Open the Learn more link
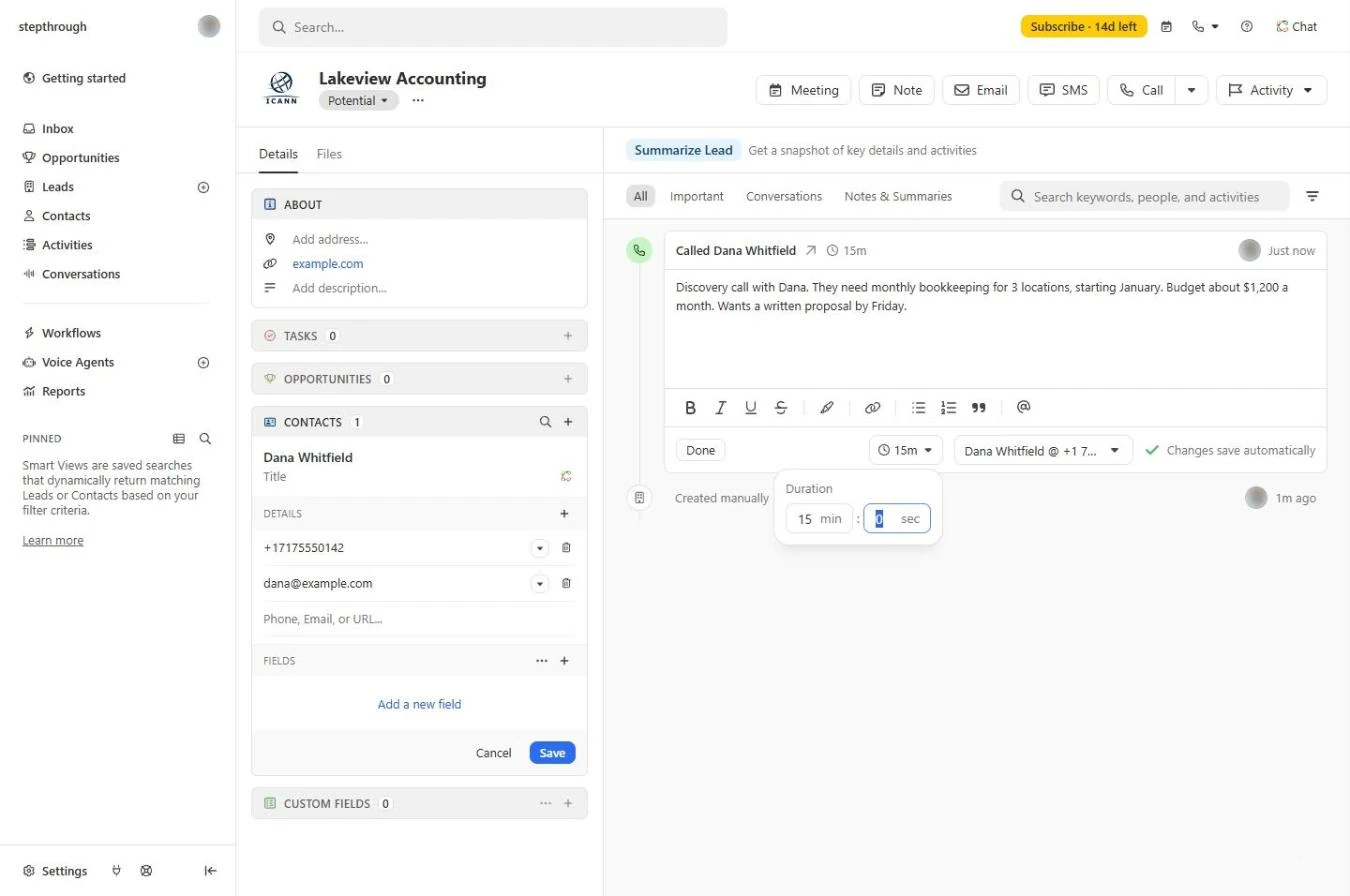 point(53,541)
